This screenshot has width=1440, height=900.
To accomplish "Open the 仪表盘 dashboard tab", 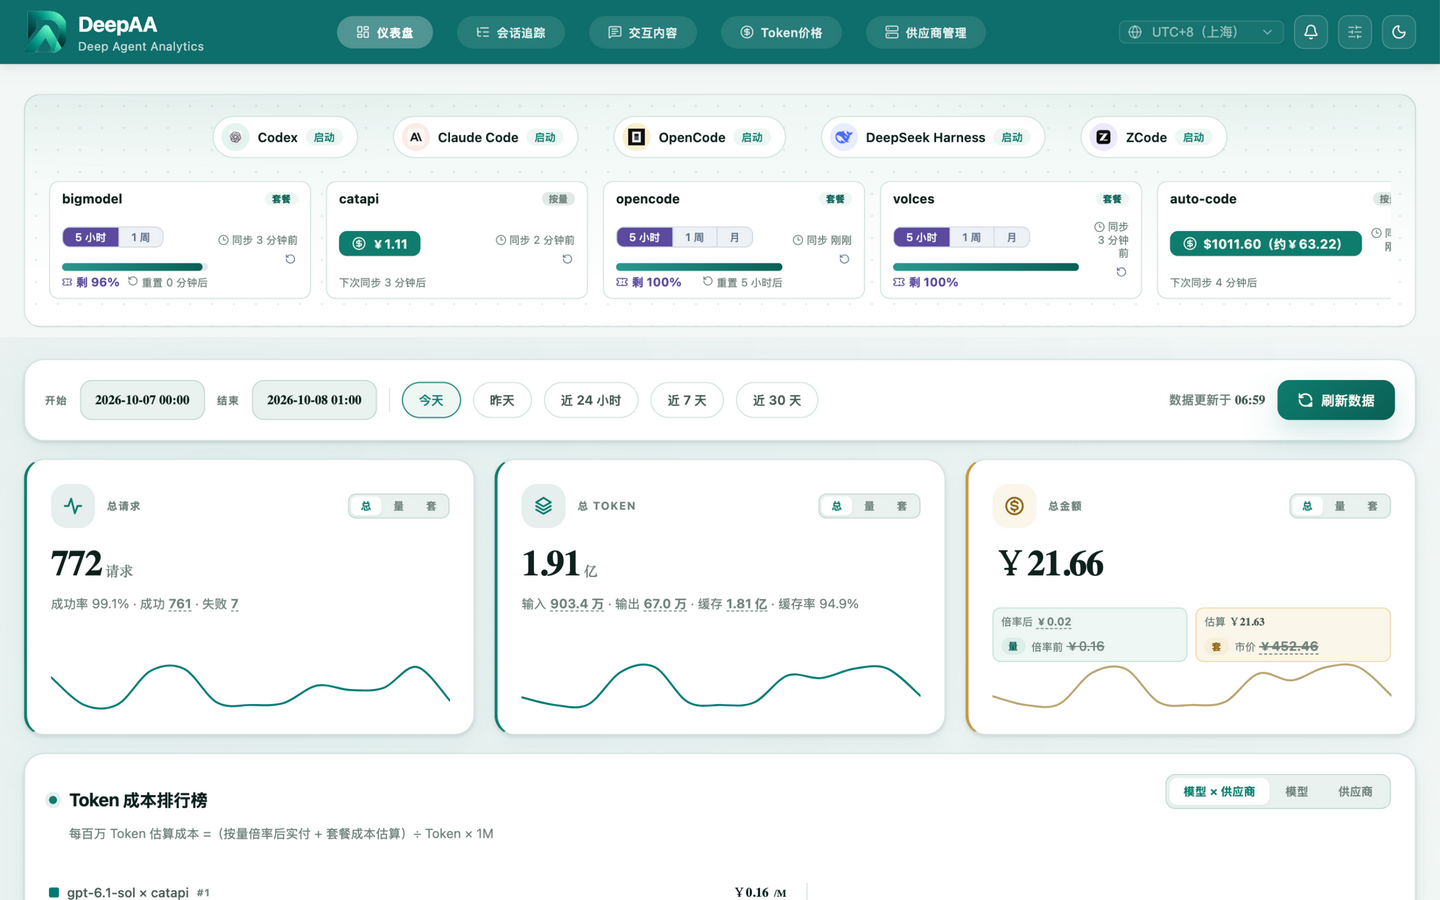I will (385, 32).
